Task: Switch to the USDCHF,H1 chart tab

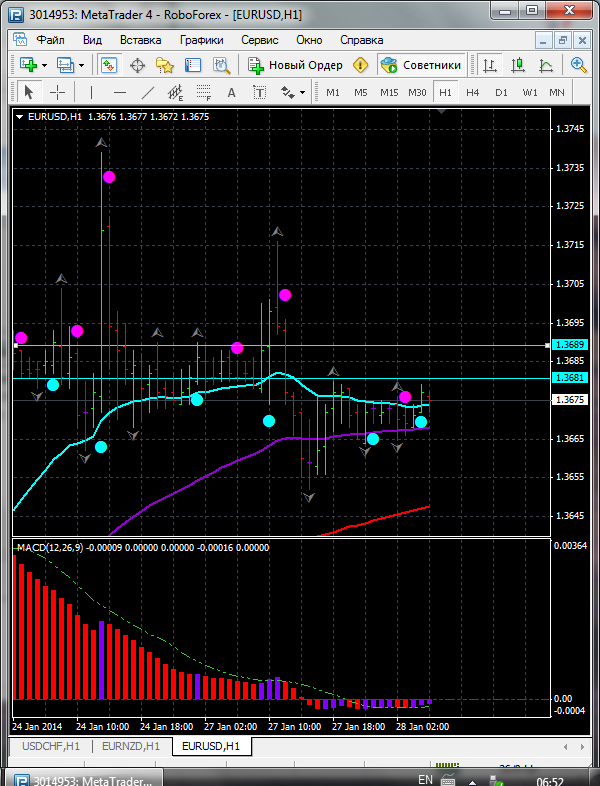Action: (x=51, y=746)
